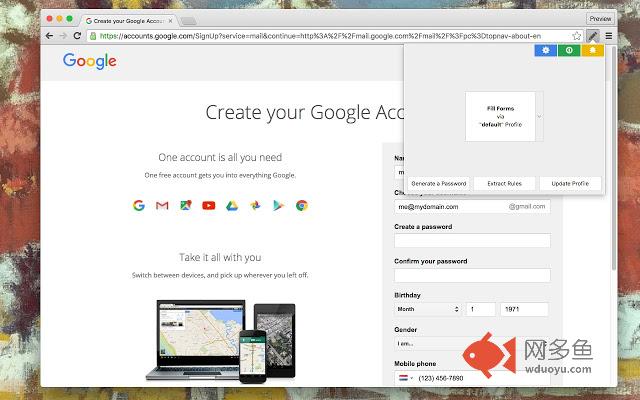Select the Create your Google Account tab
This screenshot has height=400, width=640.
[x=130, y=19]
